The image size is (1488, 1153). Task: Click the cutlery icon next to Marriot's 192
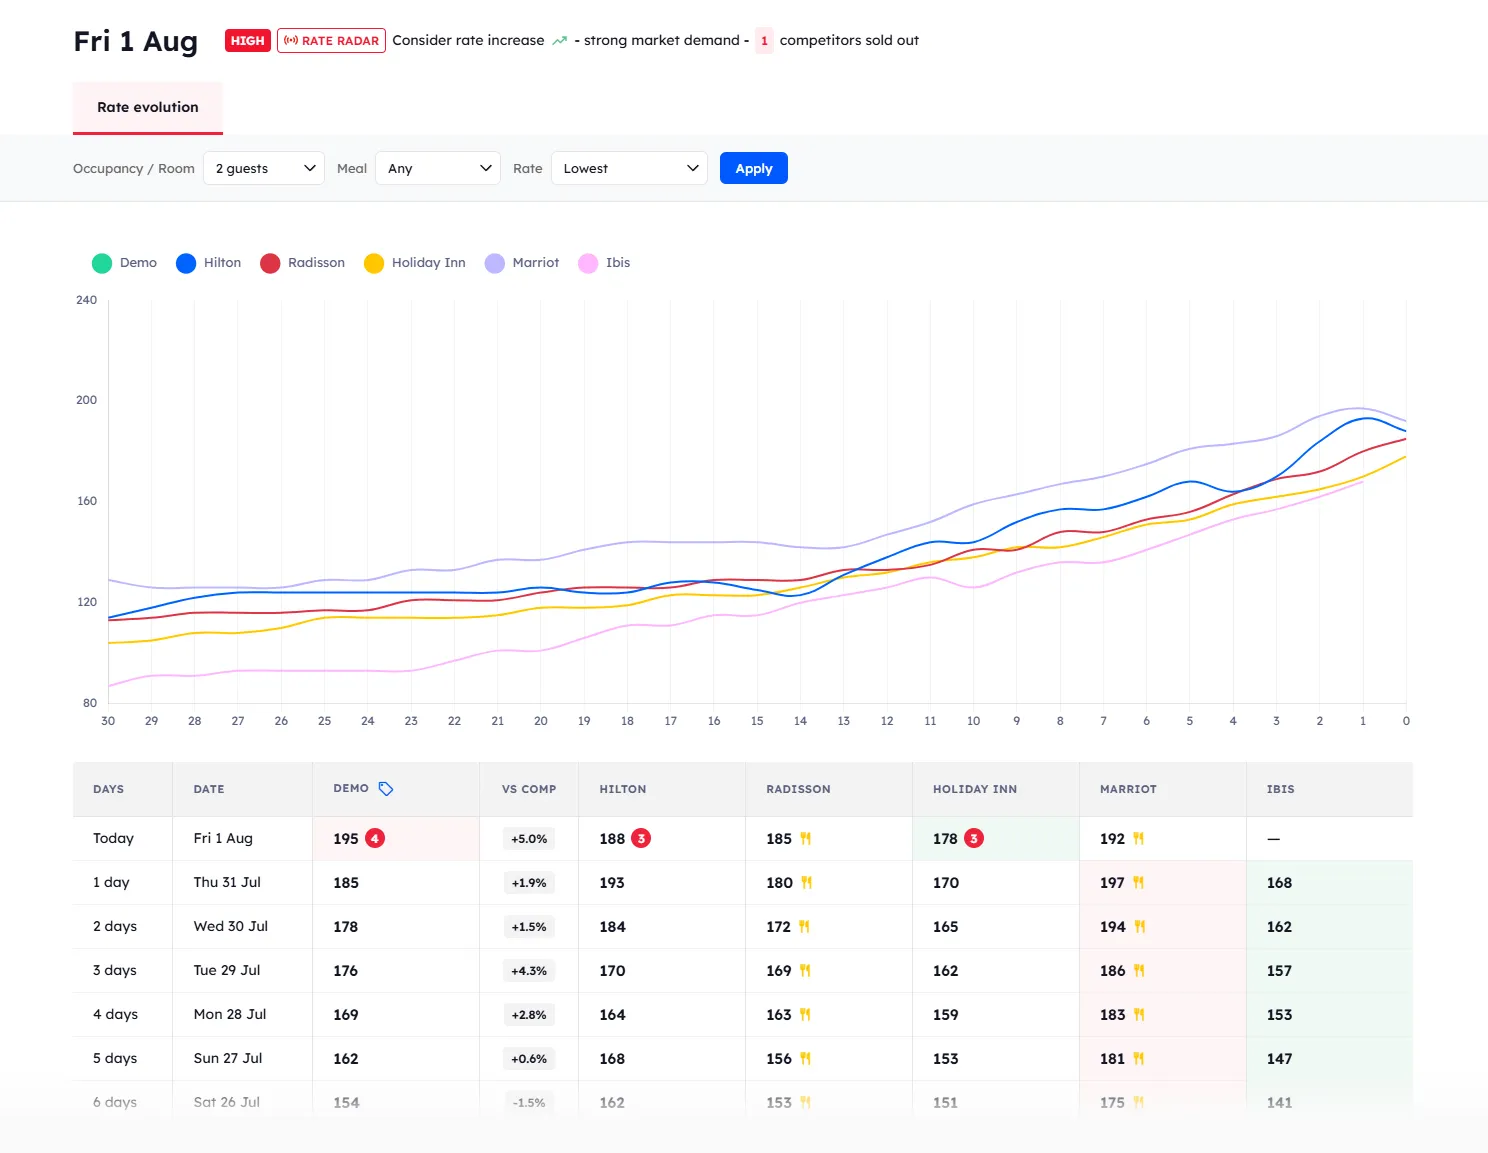tap(1138, 838)
